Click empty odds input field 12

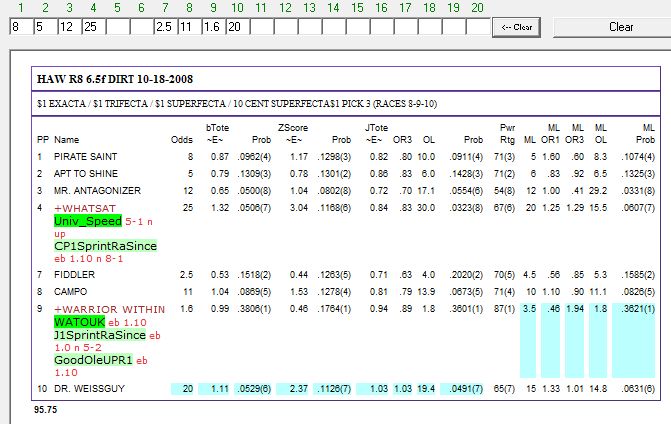click(286, 27)
